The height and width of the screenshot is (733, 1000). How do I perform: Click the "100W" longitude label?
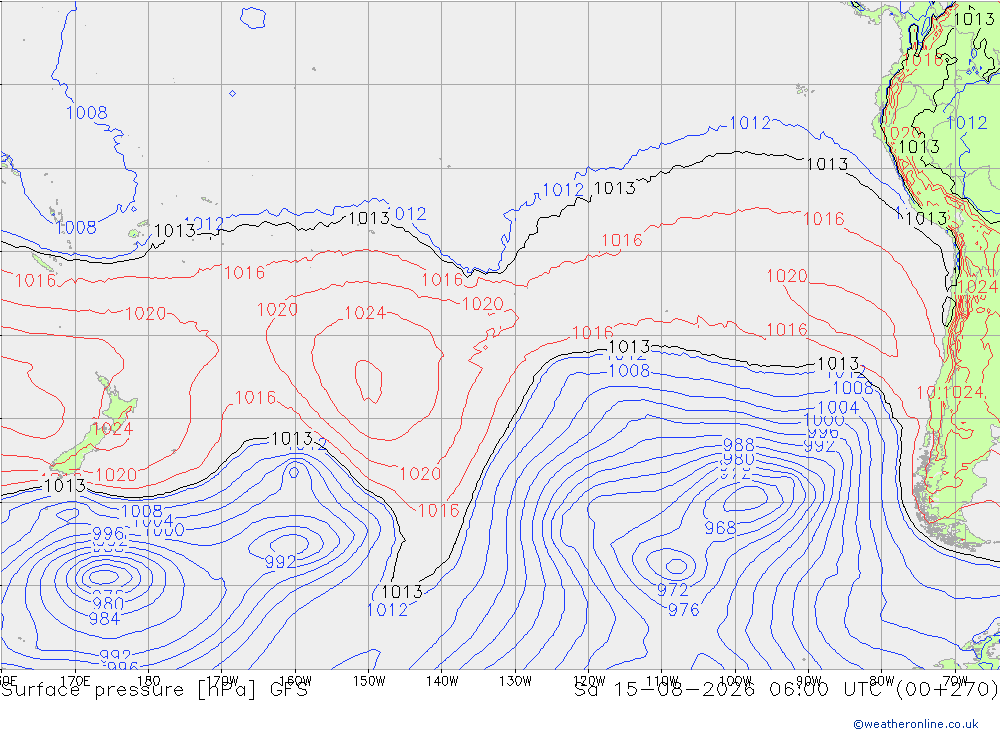(x=735, y=681)
